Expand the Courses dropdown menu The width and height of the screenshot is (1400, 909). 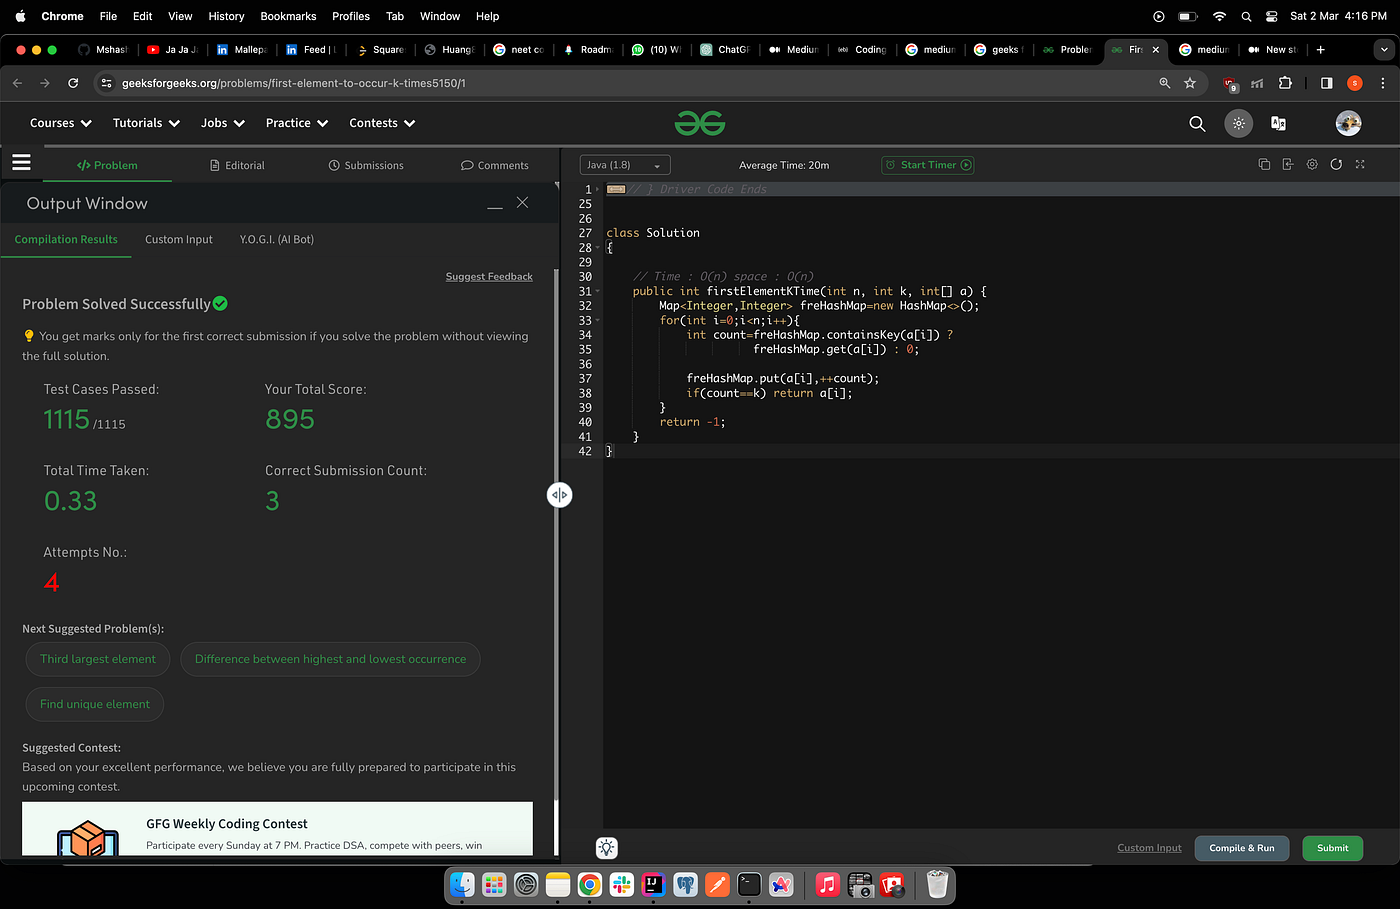61,123
